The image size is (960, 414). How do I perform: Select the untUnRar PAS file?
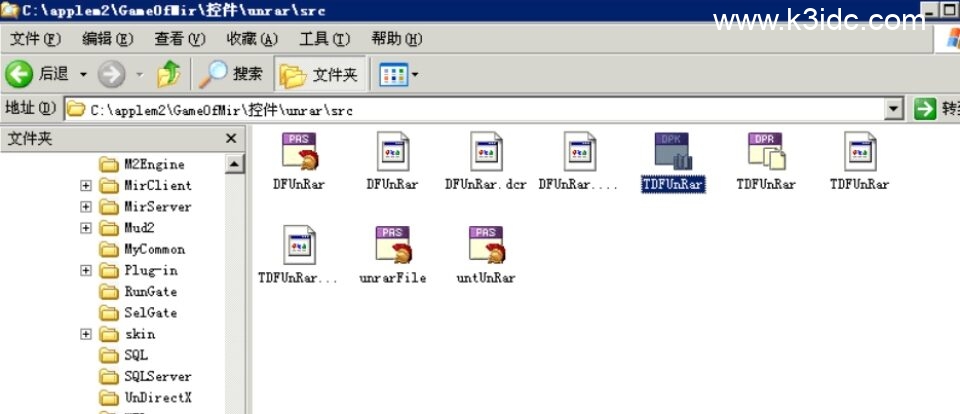[x=486, y=255]
